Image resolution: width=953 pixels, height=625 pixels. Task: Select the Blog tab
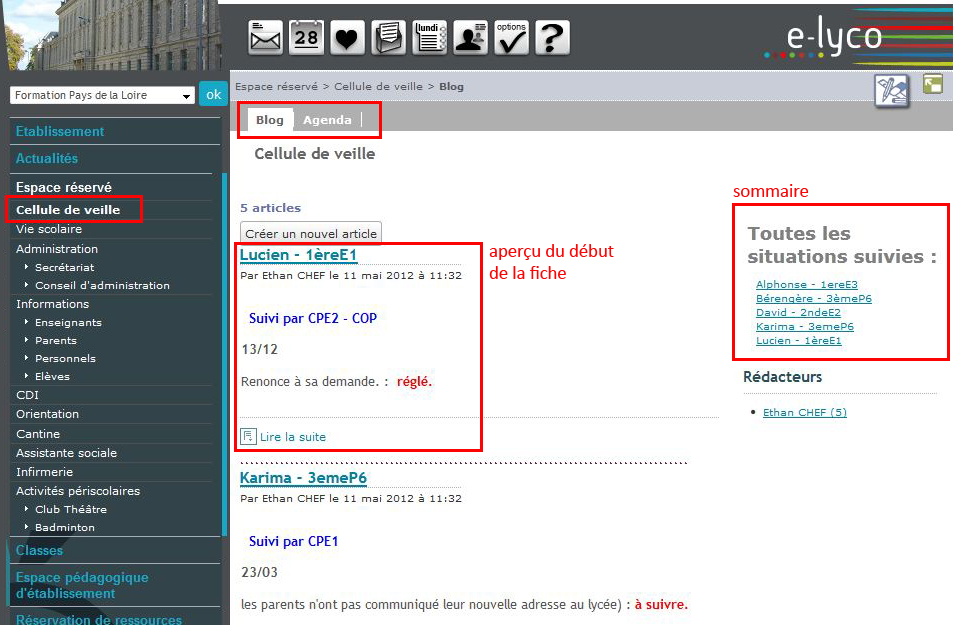tap(269, 120)
